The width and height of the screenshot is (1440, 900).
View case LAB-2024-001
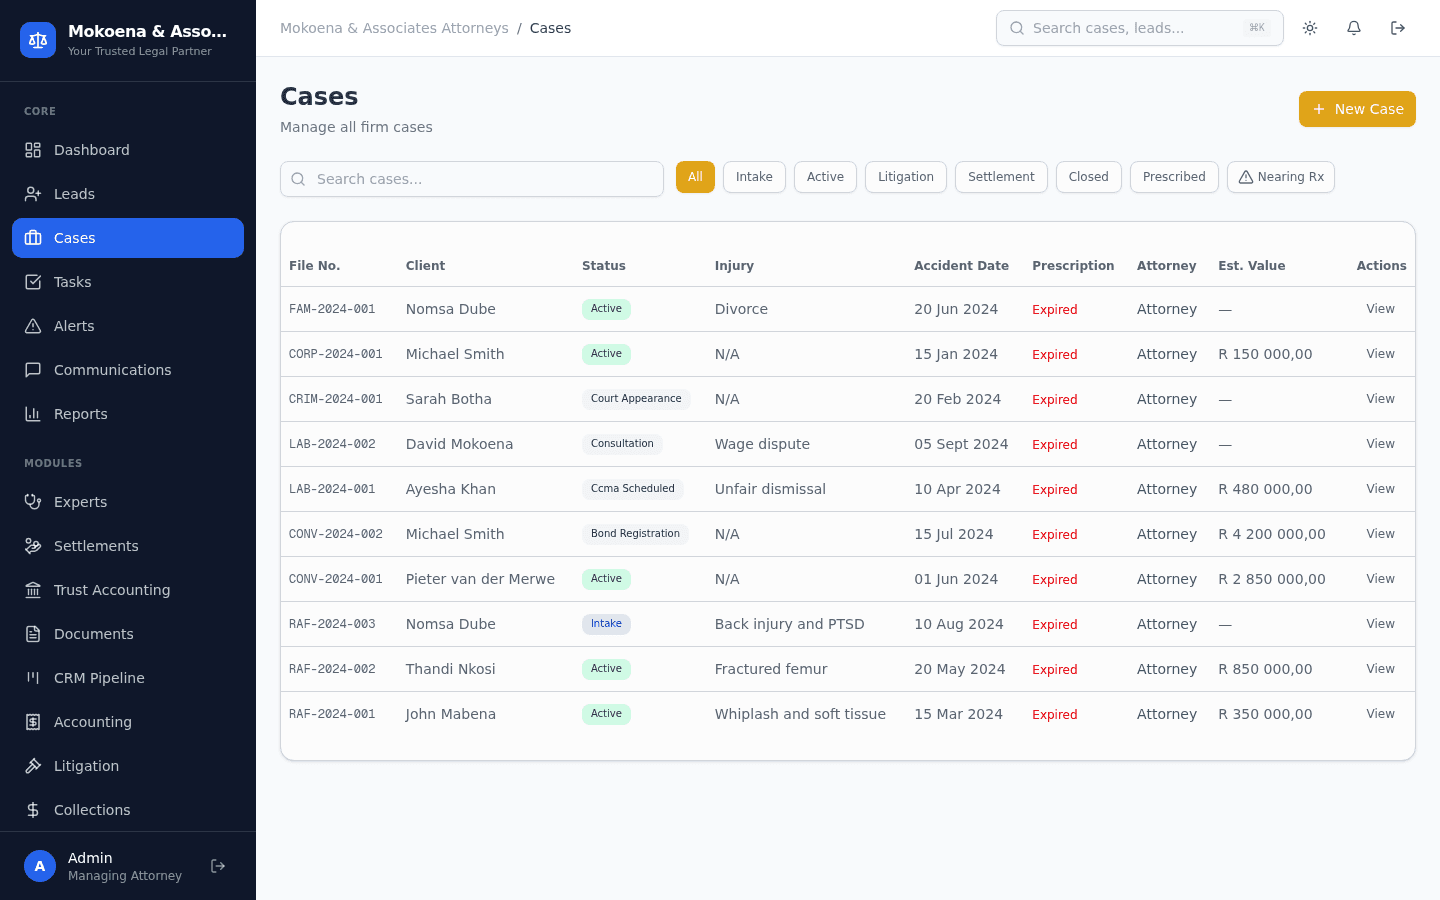tap(1380, 489)
